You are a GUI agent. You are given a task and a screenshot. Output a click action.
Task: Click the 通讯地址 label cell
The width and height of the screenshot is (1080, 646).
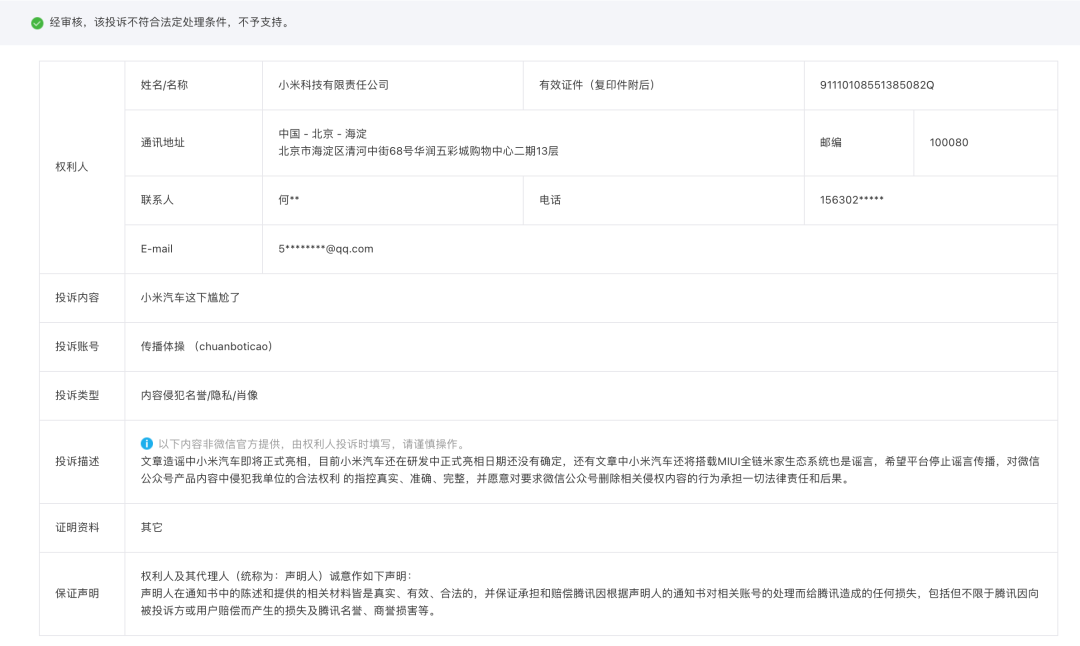pos(194,143)
